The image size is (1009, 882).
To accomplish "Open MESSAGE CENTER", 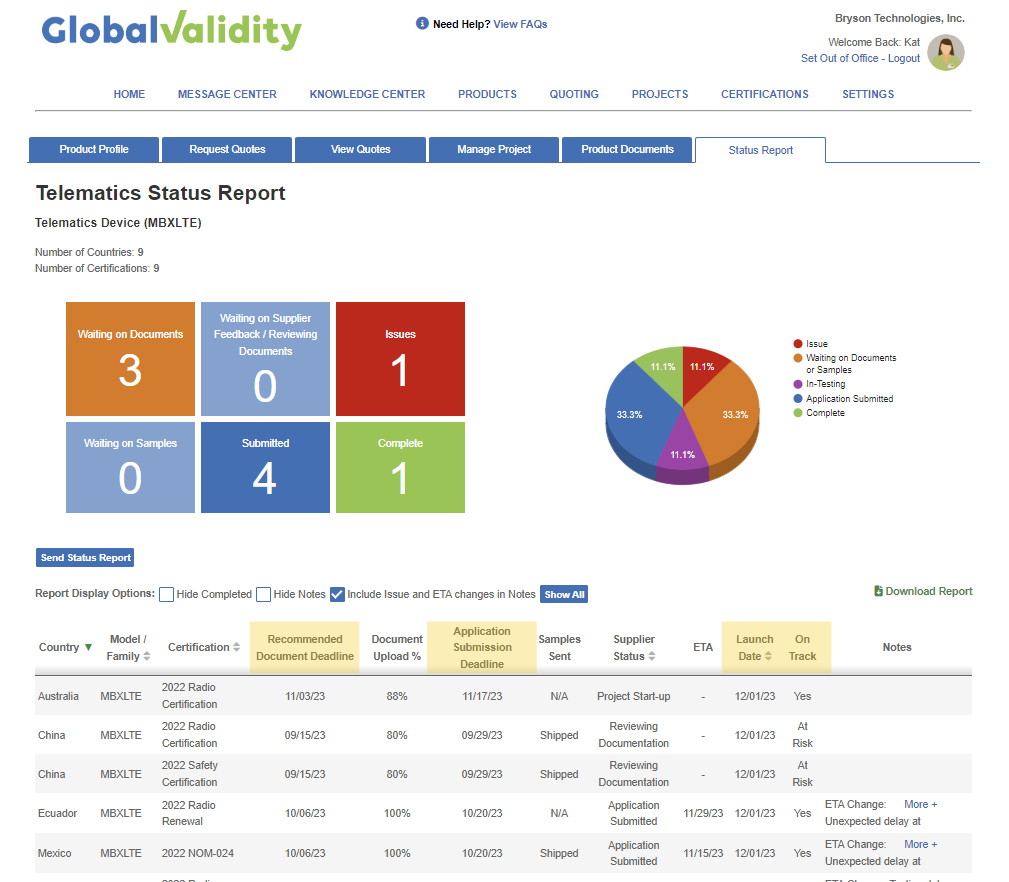I will click(x=227, y=94).
